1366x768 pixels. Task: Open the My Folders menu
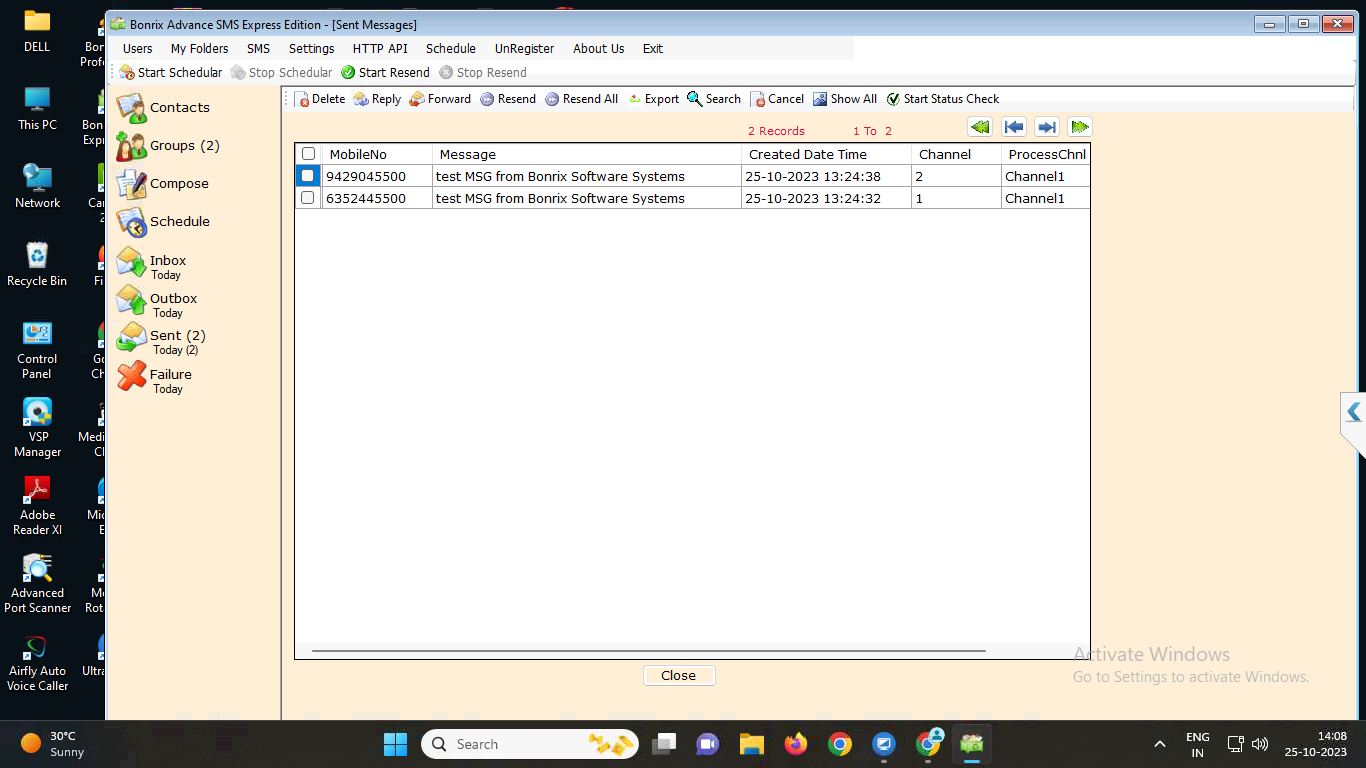200,48
